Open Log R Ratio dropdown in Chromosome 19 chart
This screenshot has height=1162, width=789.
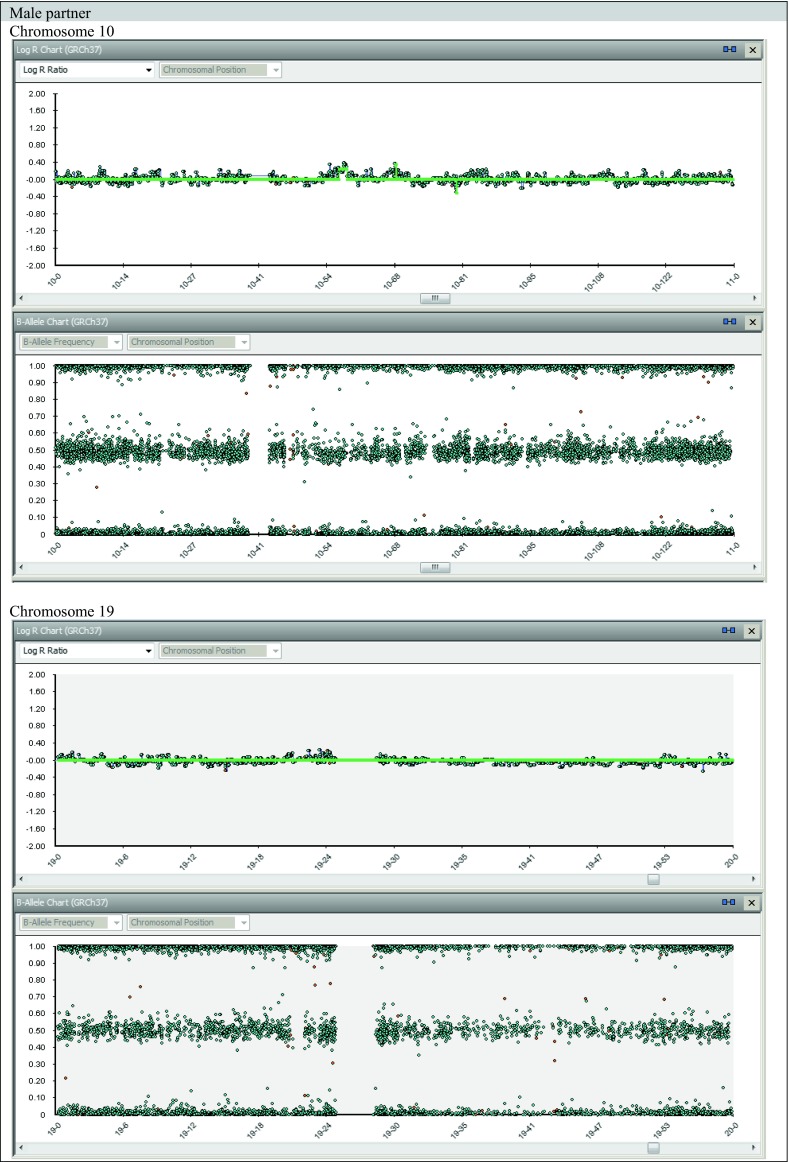tap(87, 651)
